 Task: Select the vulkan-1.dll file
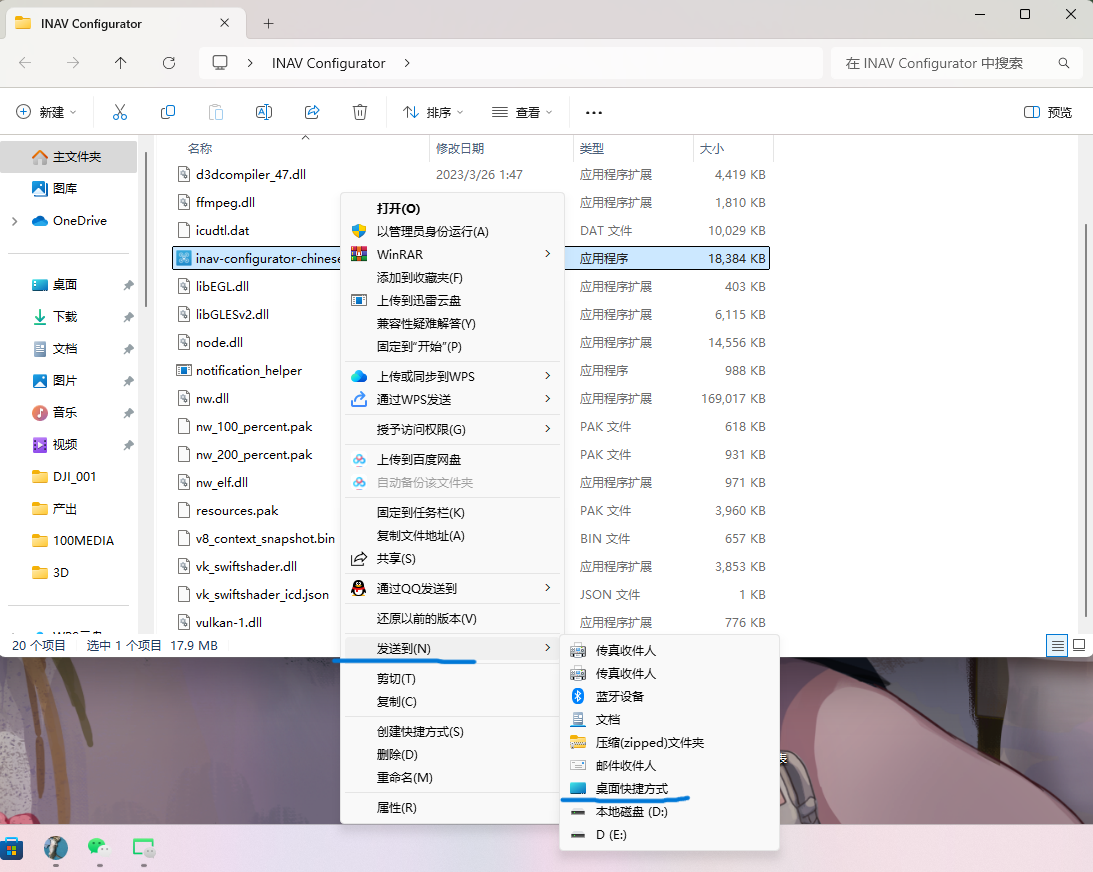coord(229,622)
